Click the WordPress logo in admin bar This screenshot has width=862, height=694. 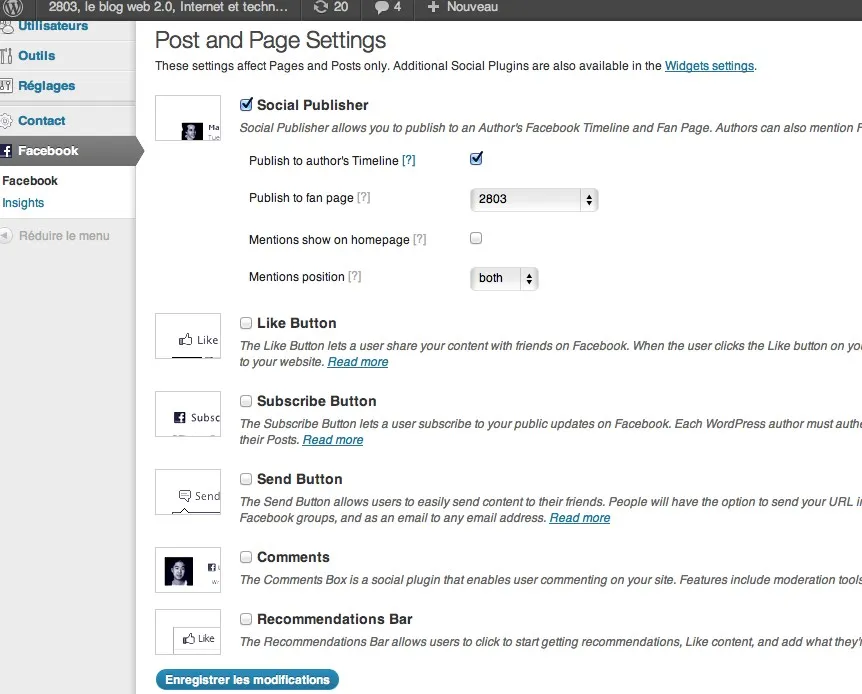point(13,7)
